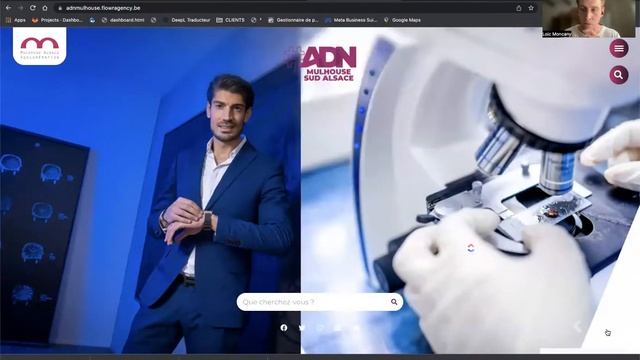Viewport: 640px width, 360px height.
Task: Click the browser forward arrow
Action: tap(20, 8)
